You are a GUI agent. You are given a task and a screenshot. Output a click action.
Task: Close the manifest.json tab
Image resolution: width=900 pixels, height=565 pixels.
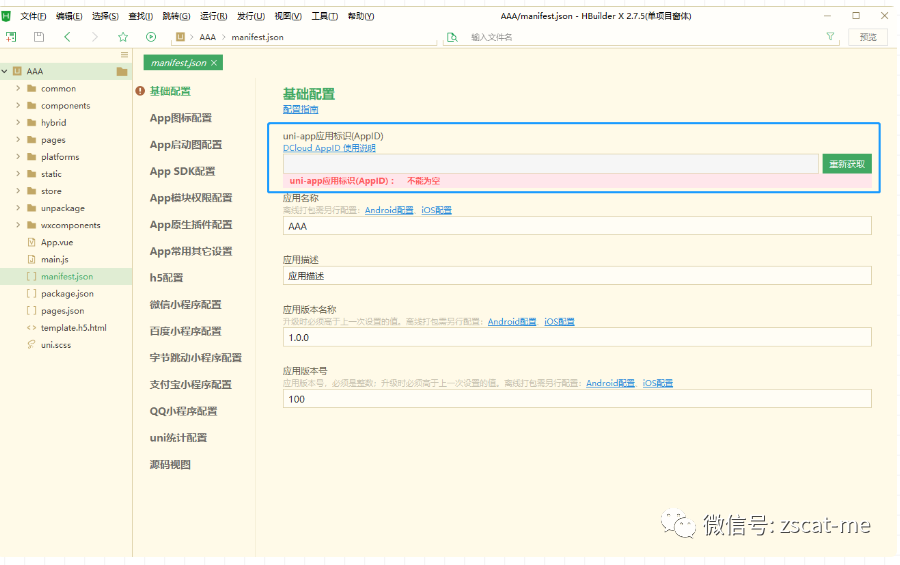click(x=214, y=63)
